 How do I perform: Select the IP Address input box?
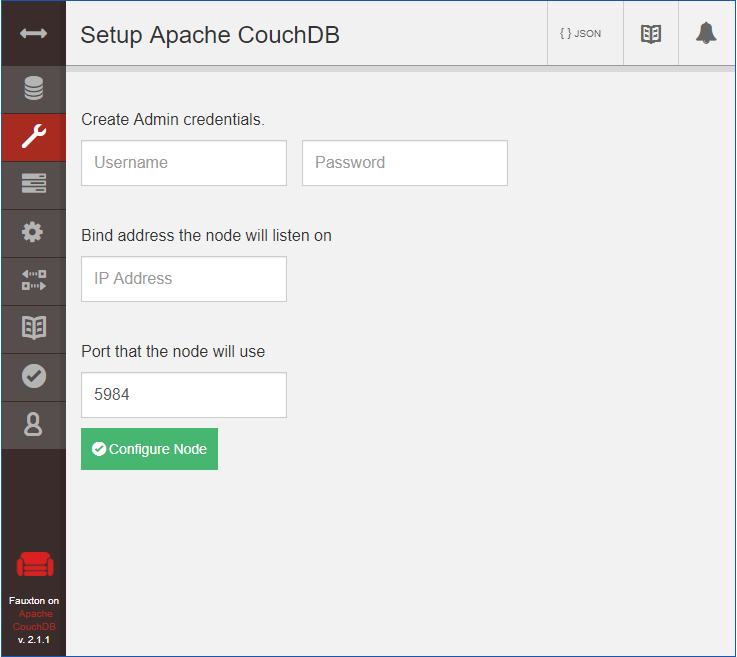184,279
